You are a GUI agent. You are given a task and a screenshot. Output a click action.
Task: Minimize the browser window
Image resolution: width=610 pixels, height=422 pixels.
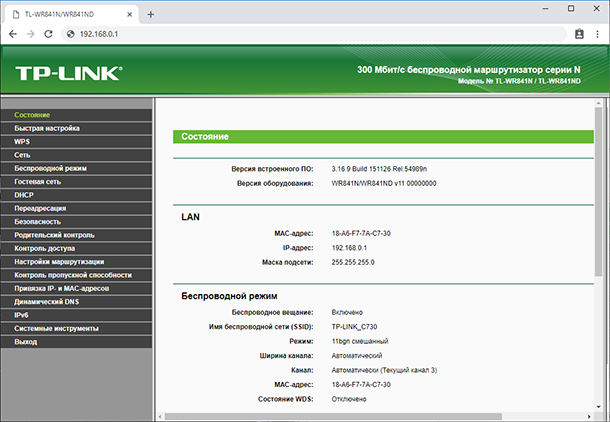(545, 9)
